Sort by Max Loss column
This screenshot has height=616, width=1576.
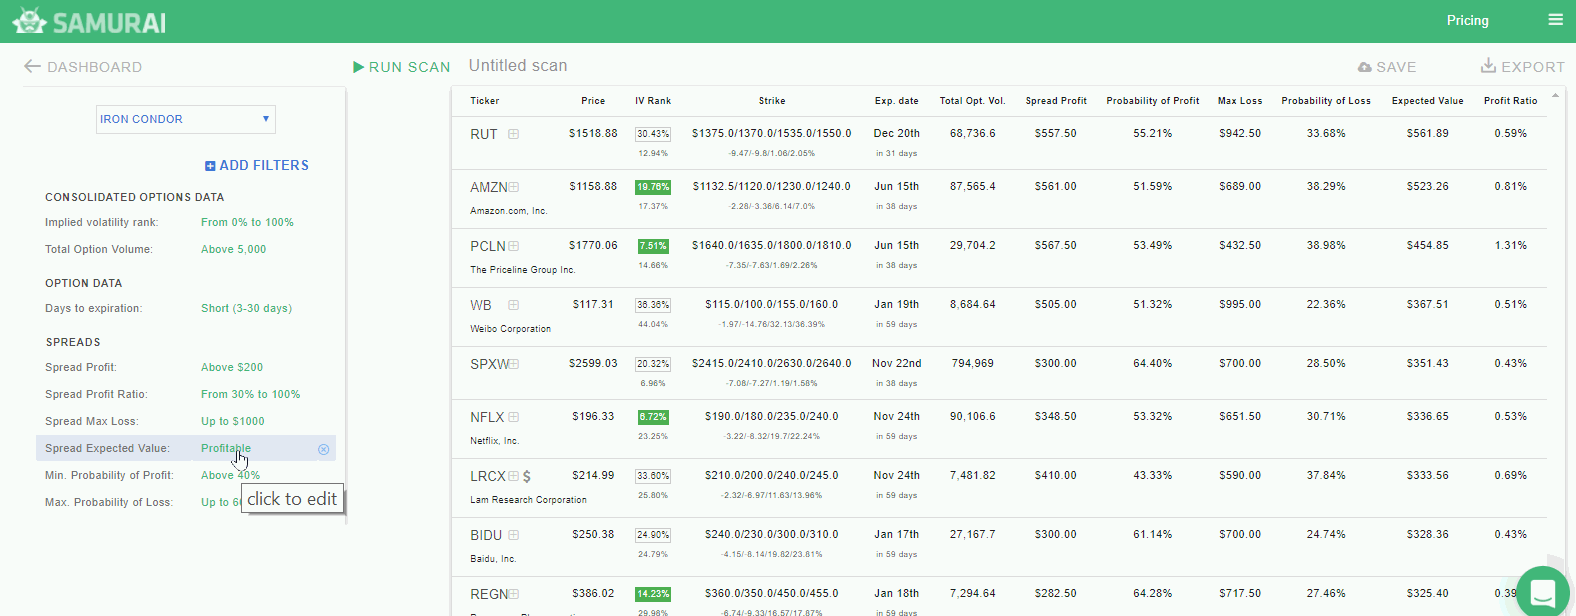pyautogui.click(x=1240, y=101)
